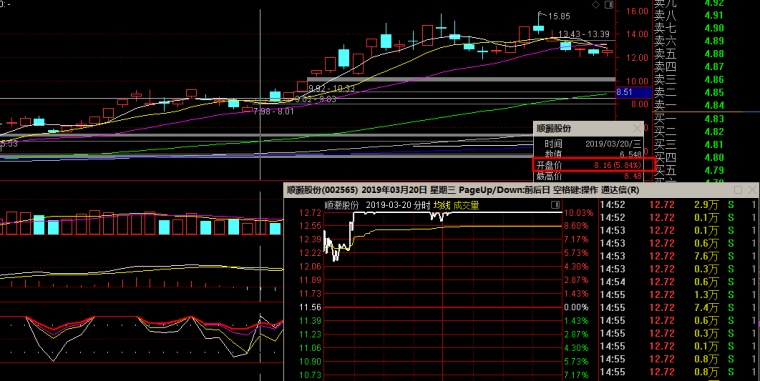760x381 pixels.
Task: Close the 顺灏股份 data tooltip panel
Action: click(637, 128)
